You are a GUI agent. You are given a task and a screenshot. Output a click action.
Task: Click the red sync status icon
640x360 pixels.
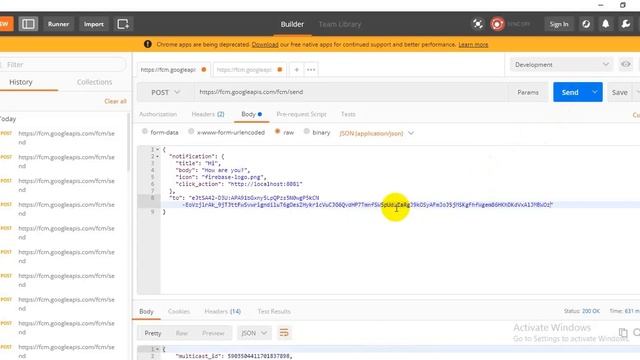pyautogui.click(x=497, y=24)
